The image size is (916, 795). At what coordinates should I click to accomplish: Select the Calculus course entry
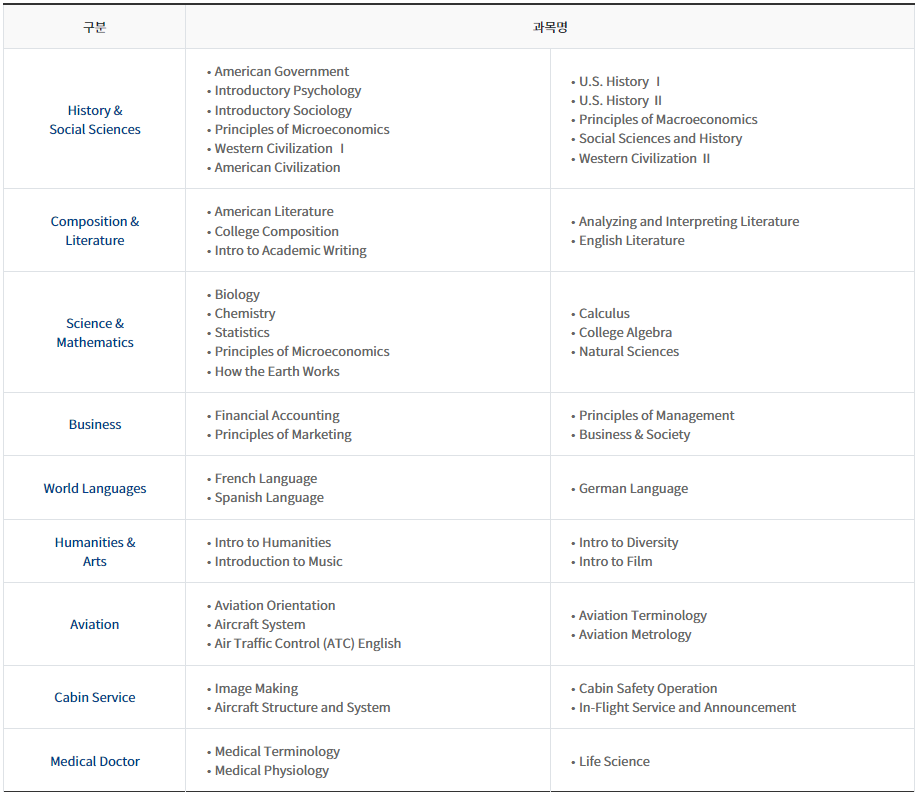[604, 314]
